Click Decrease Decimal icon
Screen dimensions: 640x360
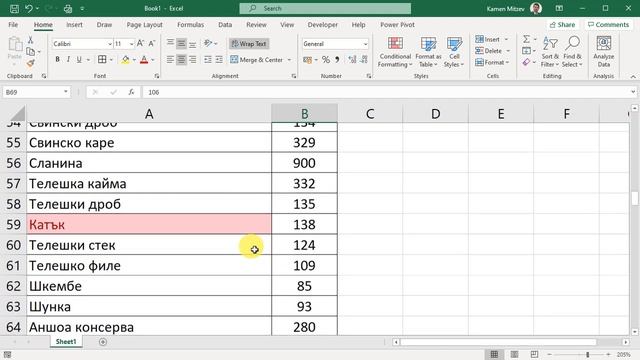364,60
